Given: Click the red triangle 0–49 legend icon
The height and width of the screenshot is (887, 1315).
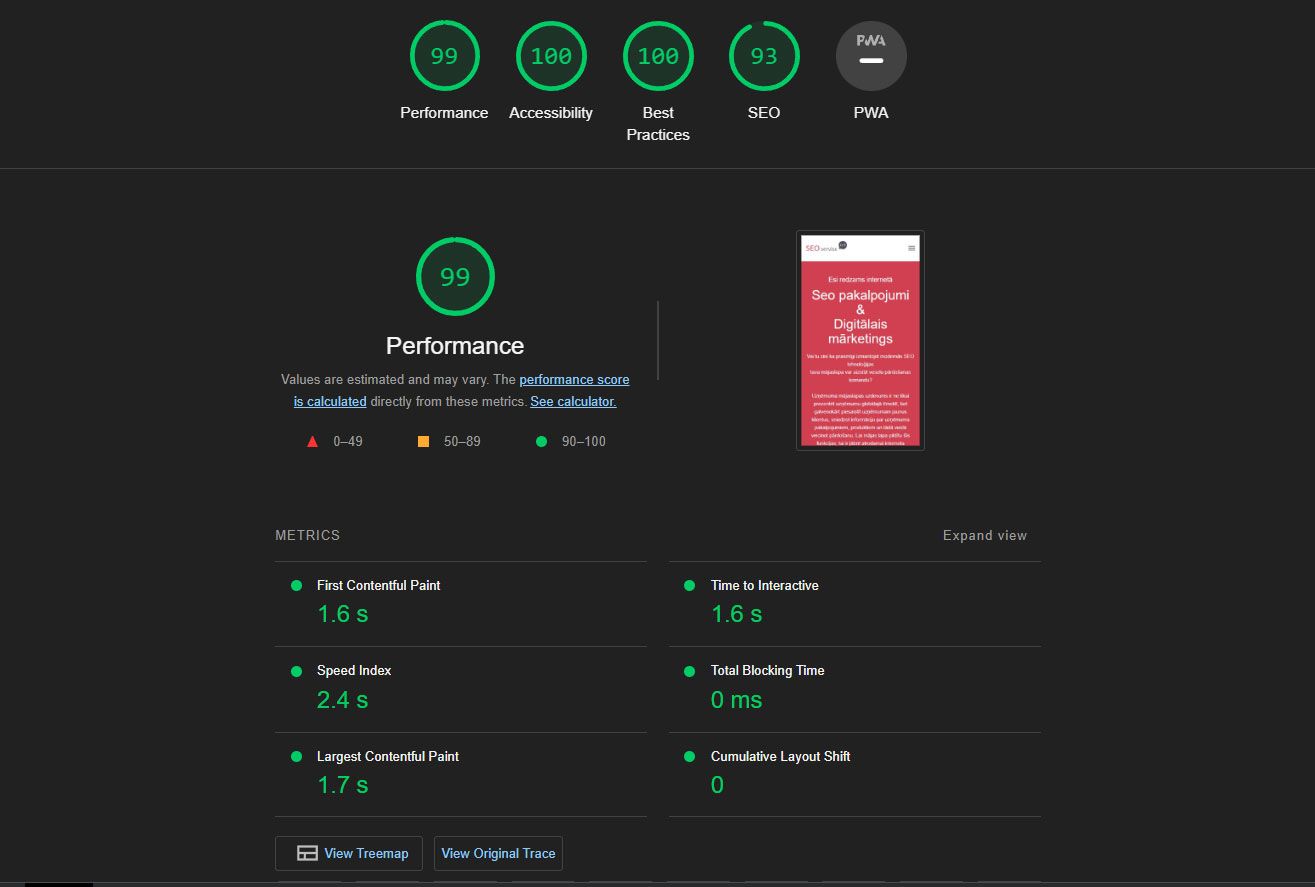Looking at the screenshot, I should pos(312,441).
